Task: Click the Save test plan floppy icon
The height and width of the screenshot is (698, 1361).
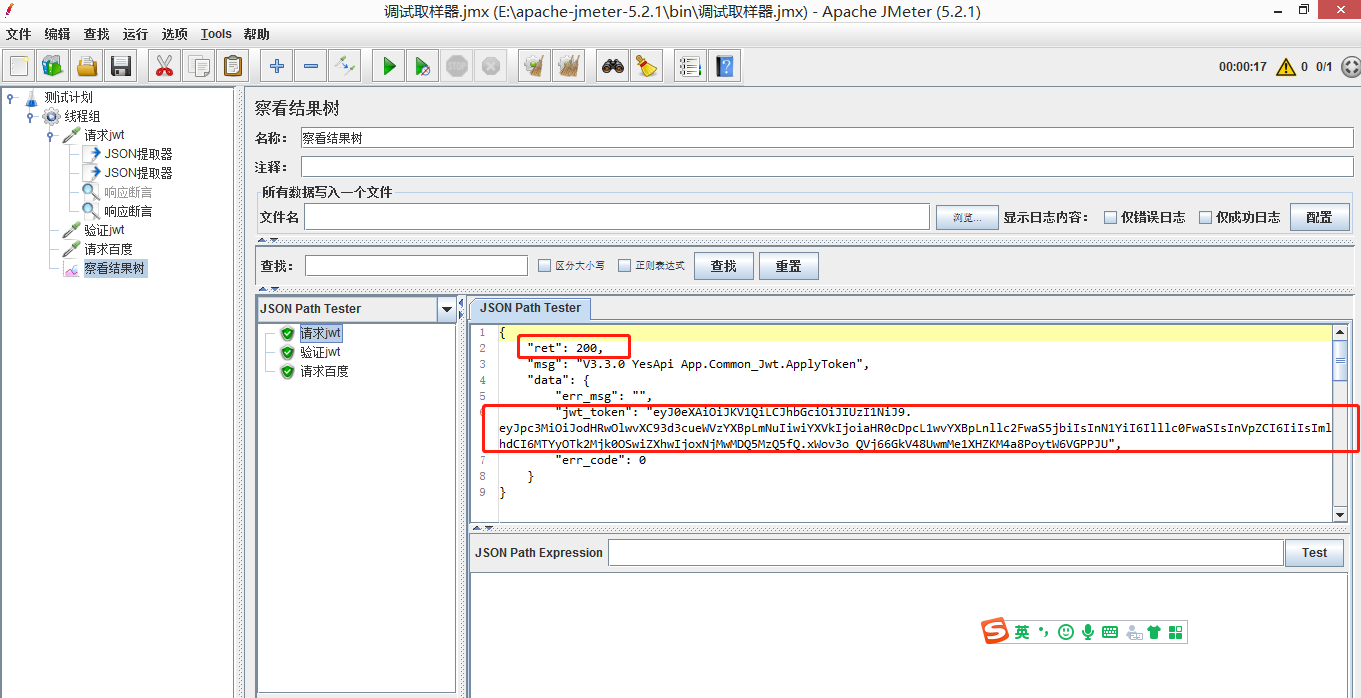Action: coord(121,67)
